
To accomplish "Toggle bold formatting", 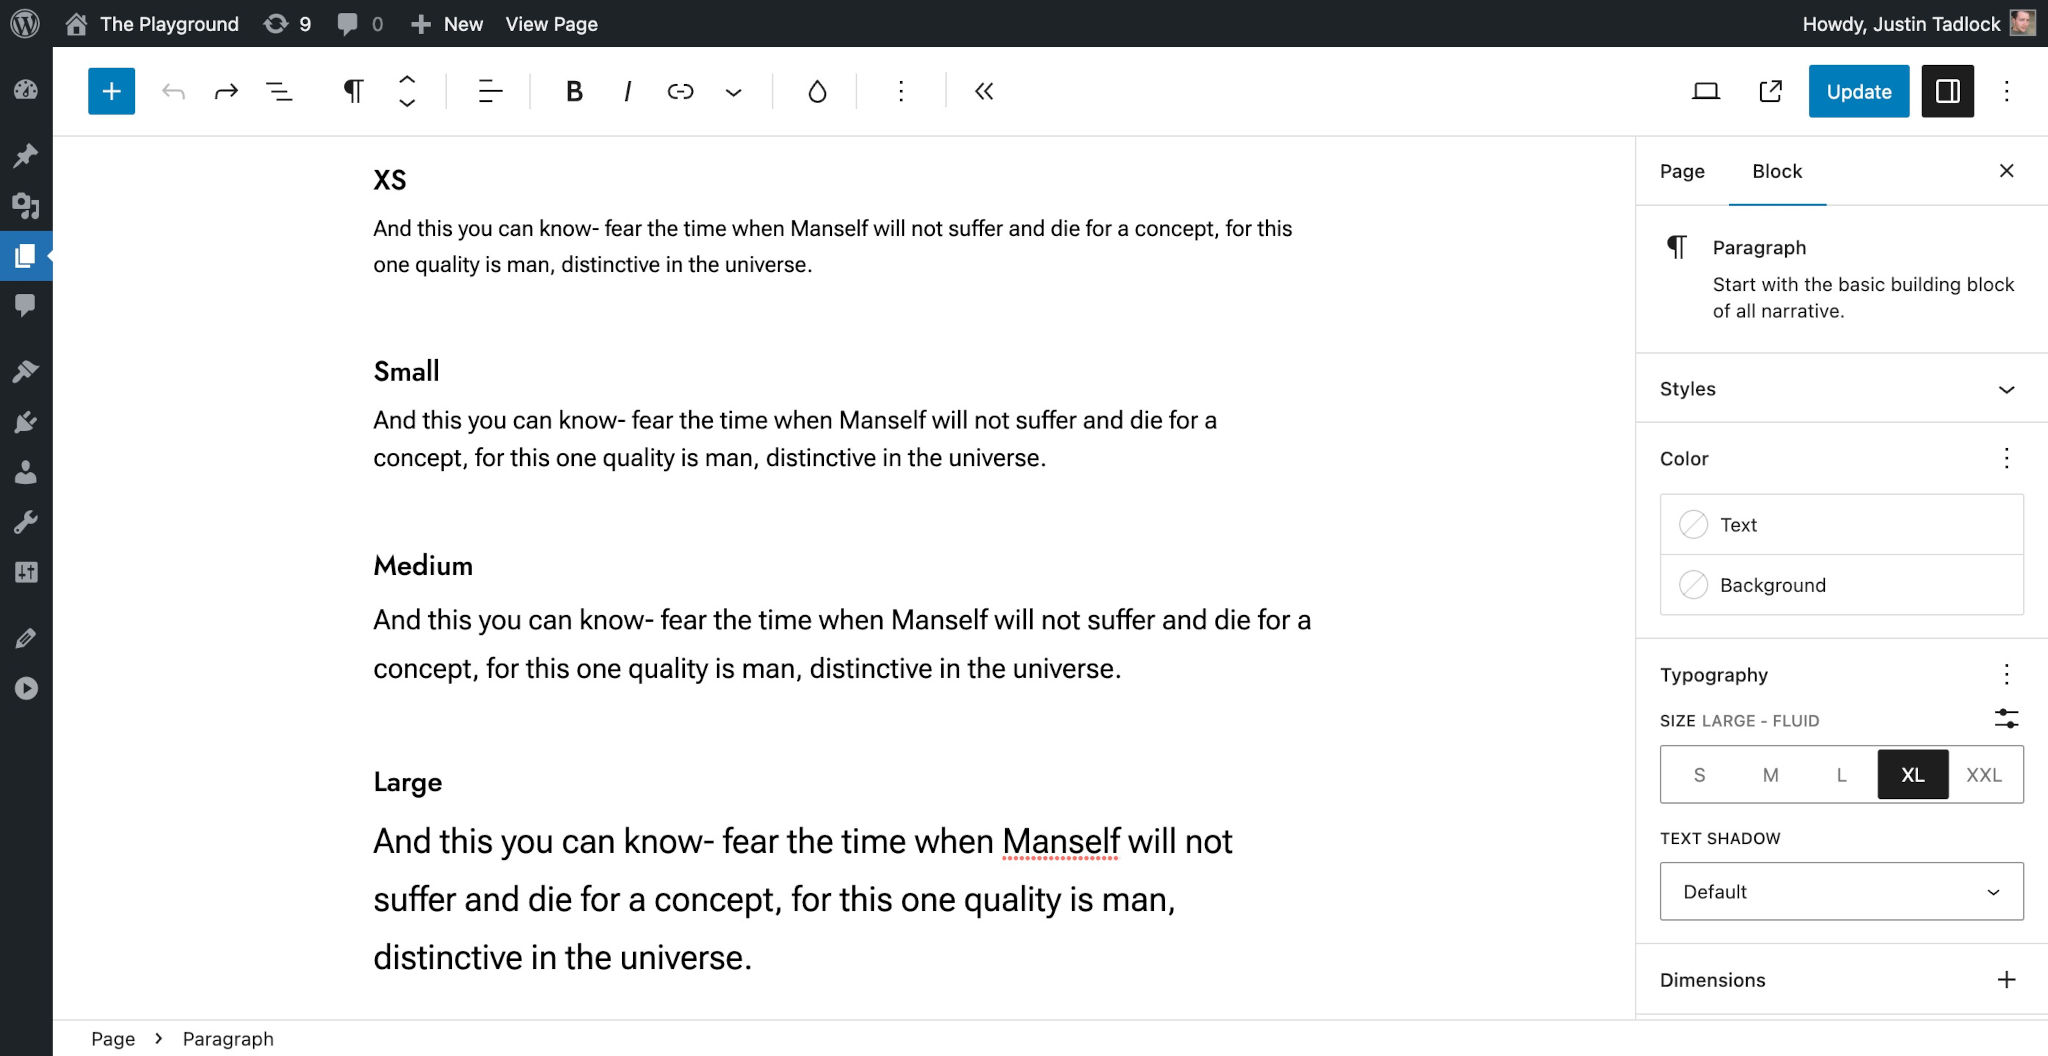I will 573,91.
